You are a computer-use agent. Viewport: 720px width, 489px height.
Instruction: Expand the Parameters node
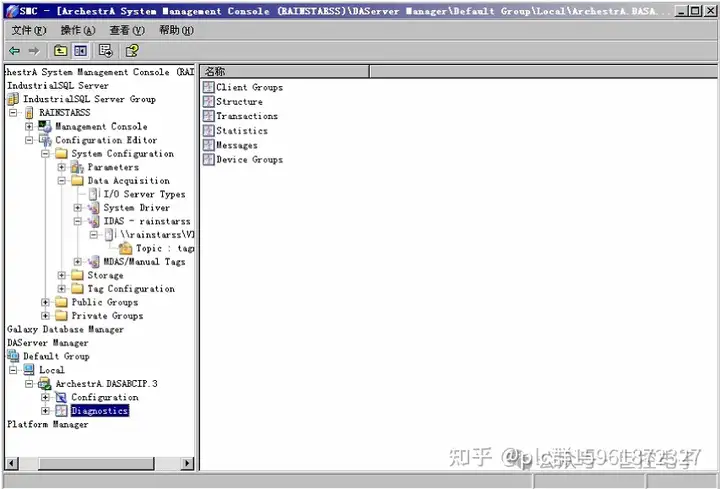[62, 167]
